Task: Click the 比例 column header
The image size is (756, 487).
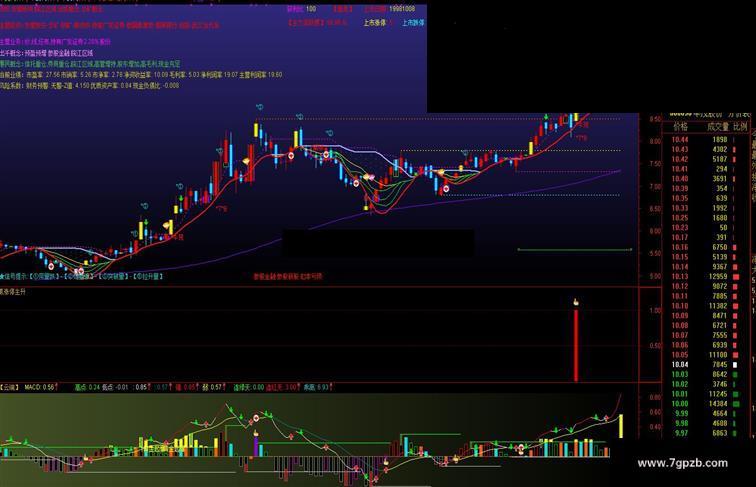Action: click(x=740, y=126)
